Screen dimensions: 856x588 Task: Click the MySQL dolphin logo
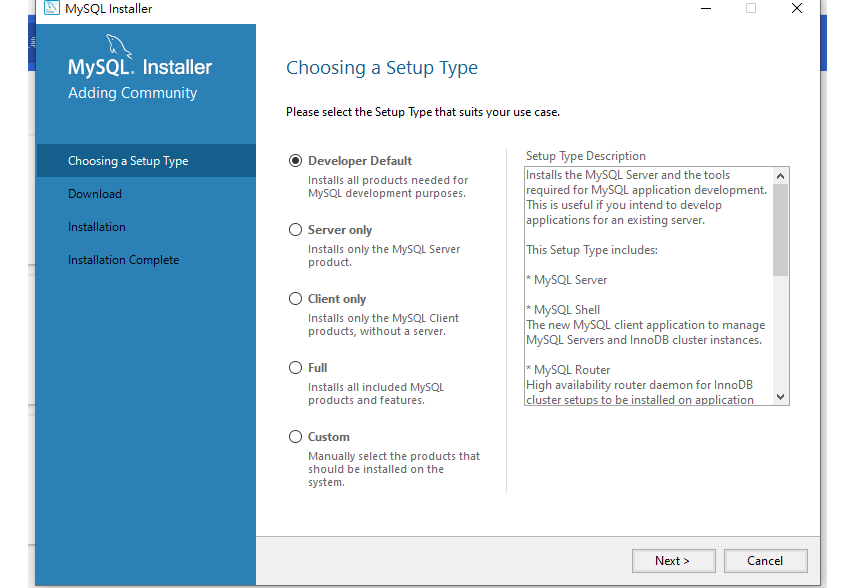click(119, 45)
